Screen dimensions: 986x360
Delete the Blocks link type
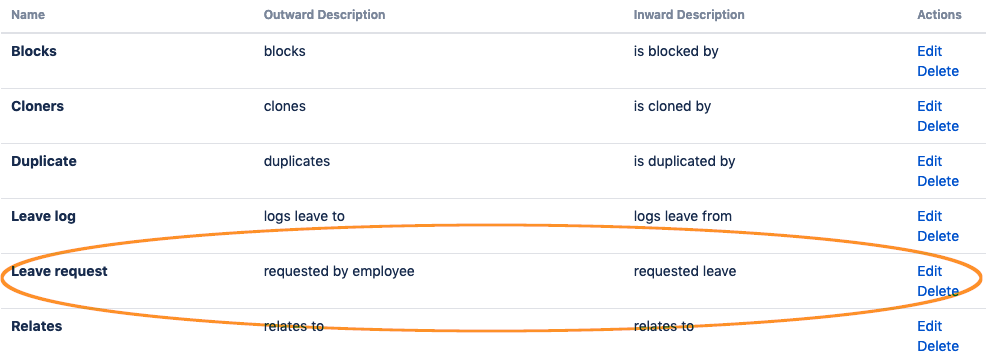click(x=938, y=71)
